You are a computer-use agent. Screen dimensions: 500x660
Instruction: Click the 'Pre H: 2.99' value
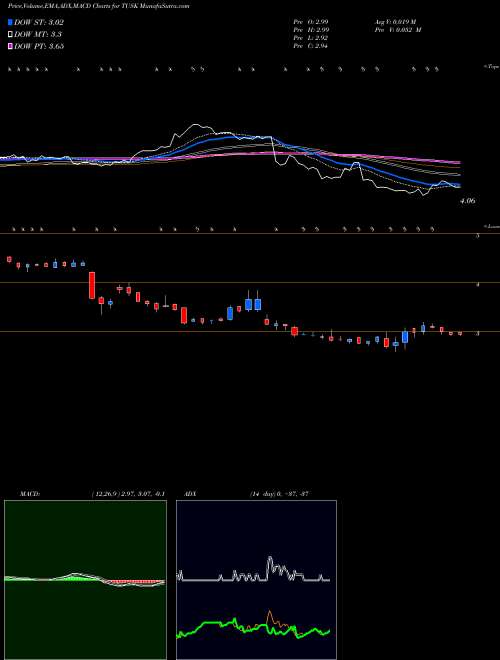pyautogui.click(x=311, y=30)
